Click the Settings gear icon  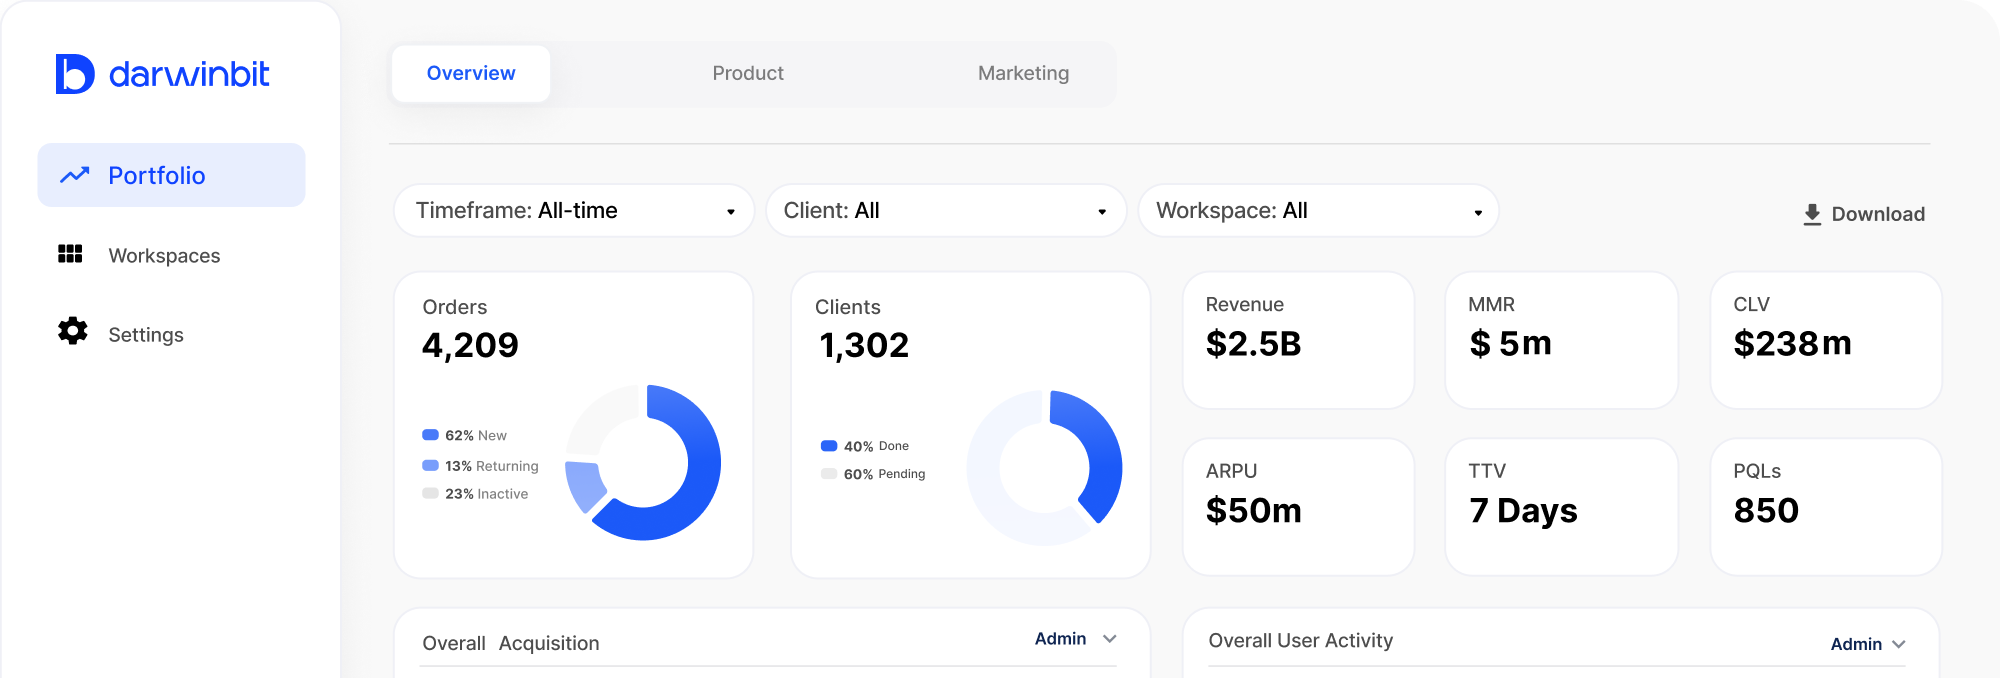(72, 331)
